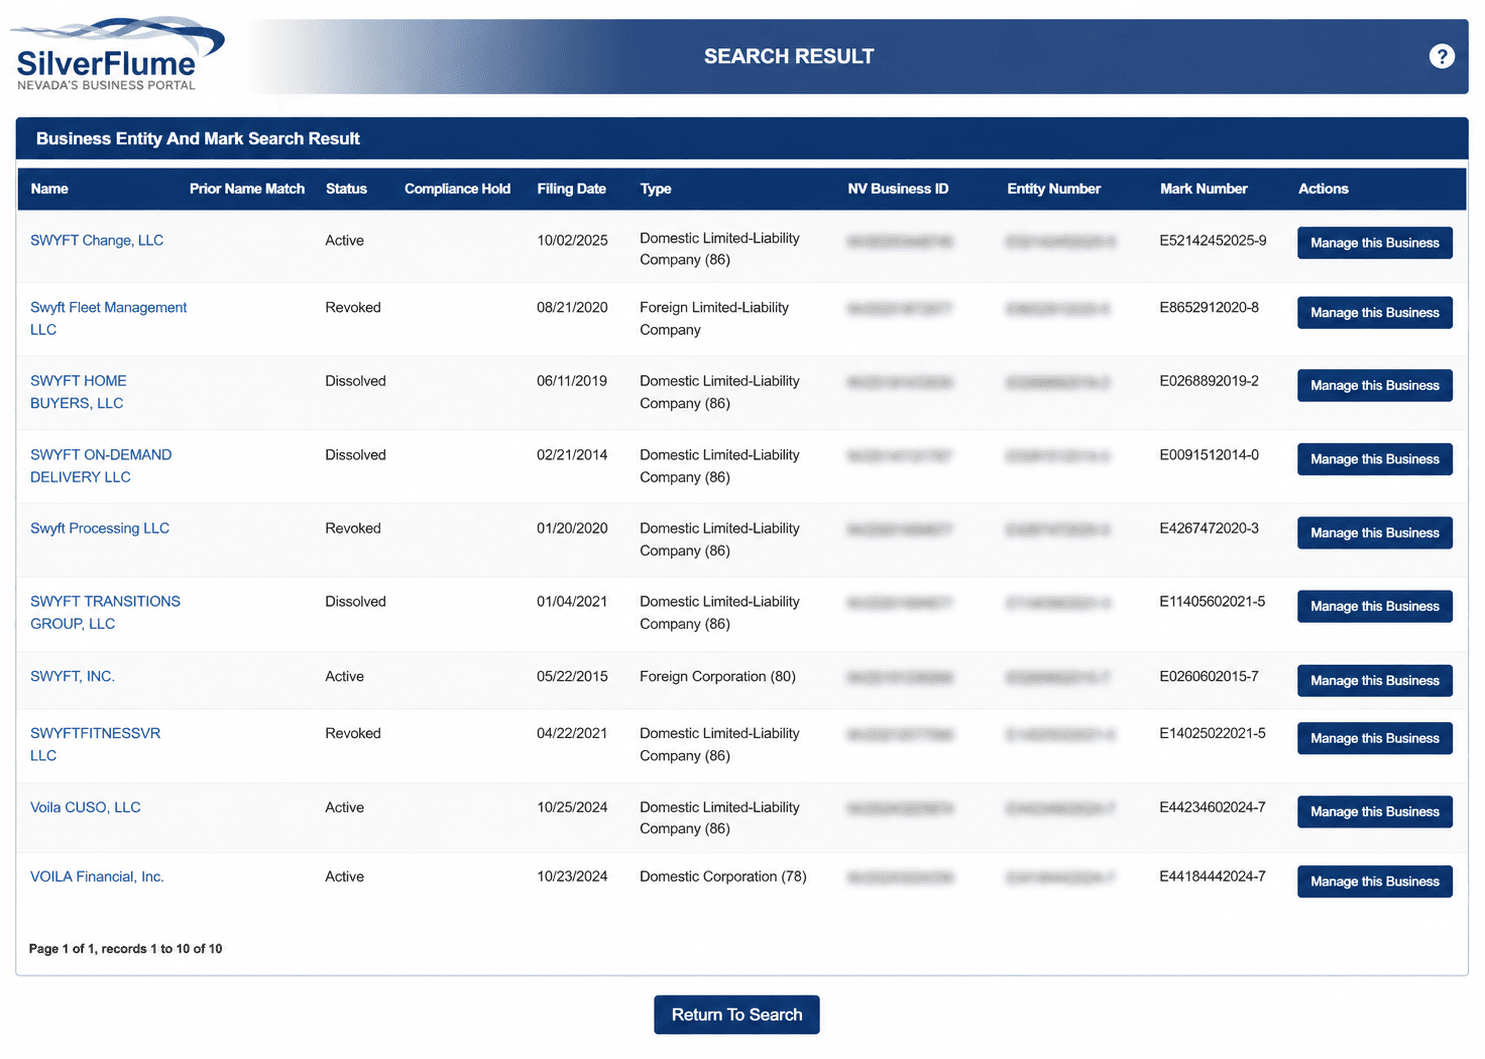Open SWYFT TRANSITIONS GROUP, LLC link
Viewport: 1485px width, 1059px height.
(x=105, y=612)
